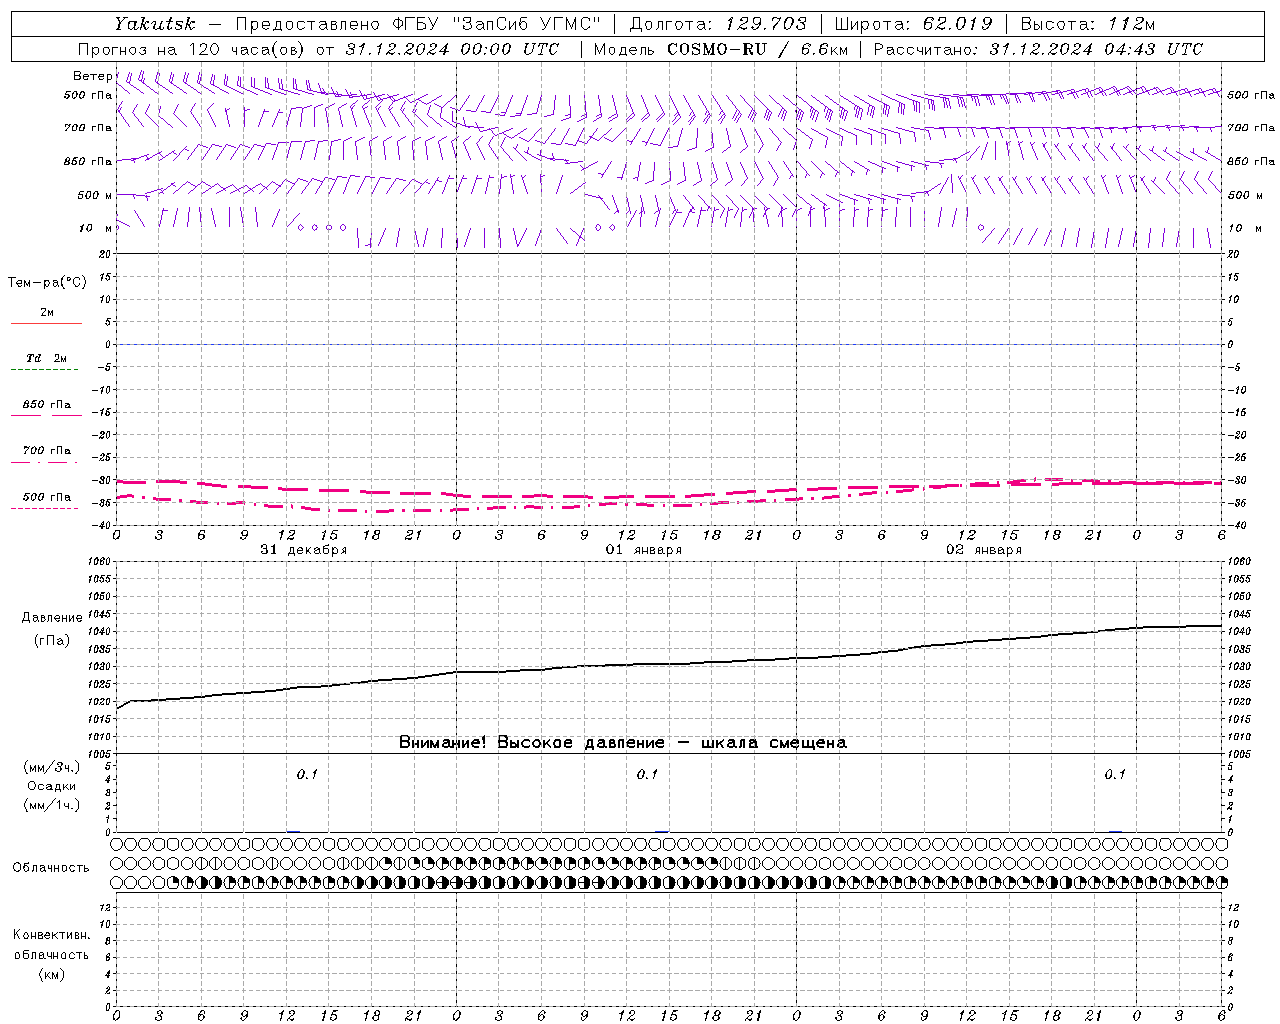Select the "Прогноз на 120 часа(ов)" forecast text
This screenshot has height=1024, width=1280.
click(x=193, y=49)
